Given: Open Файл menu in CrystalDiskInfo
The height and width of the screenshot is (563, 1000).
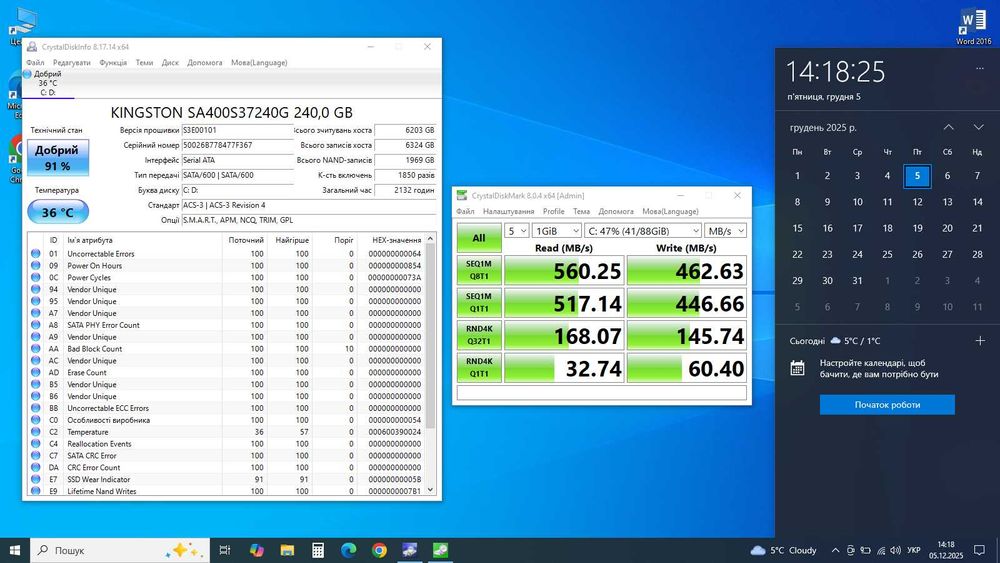Looking at the screenshot, I should tap(35, 62).
